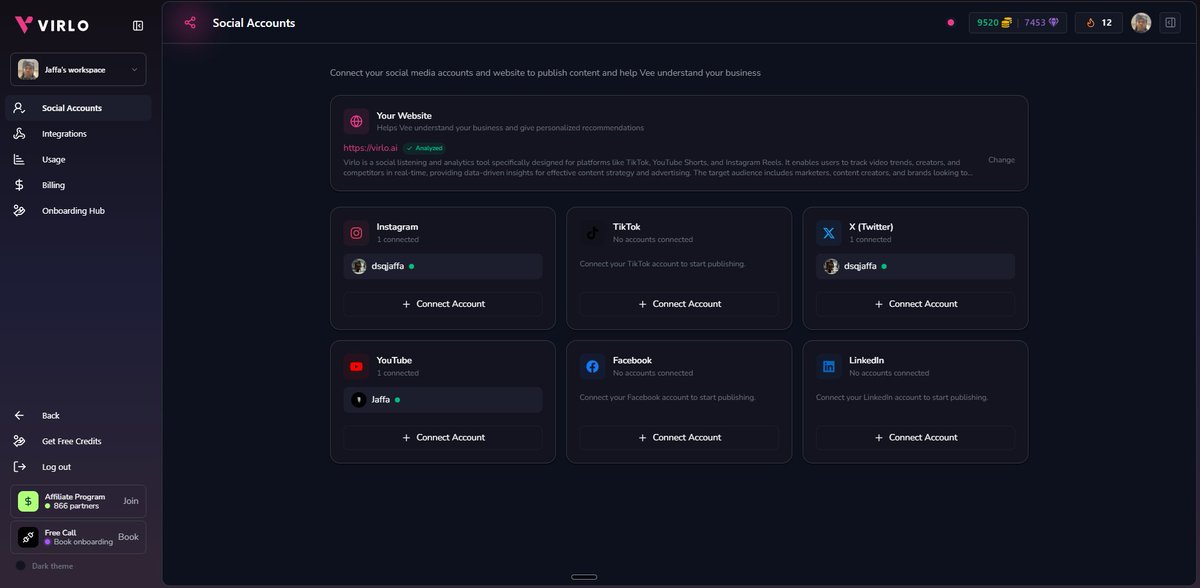
Task: Click the Virlo logo
Action: (52, 25)
